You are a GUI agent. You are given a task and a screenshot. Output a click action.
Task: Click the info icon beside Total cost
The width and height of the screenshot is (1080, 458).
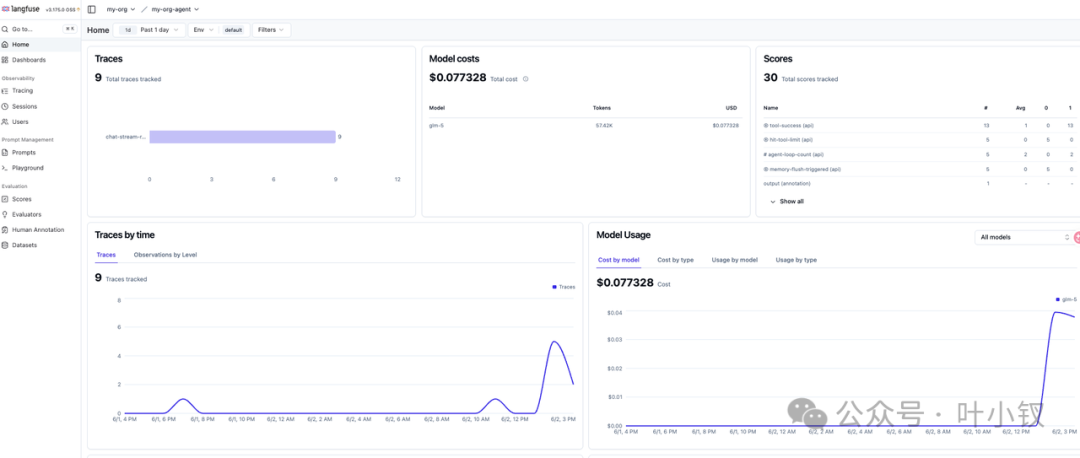coord(526,79)
